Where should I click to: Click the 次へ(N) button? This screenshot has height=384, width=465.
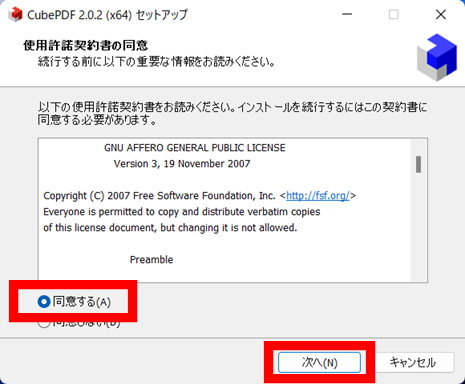[x=319, y=362]
